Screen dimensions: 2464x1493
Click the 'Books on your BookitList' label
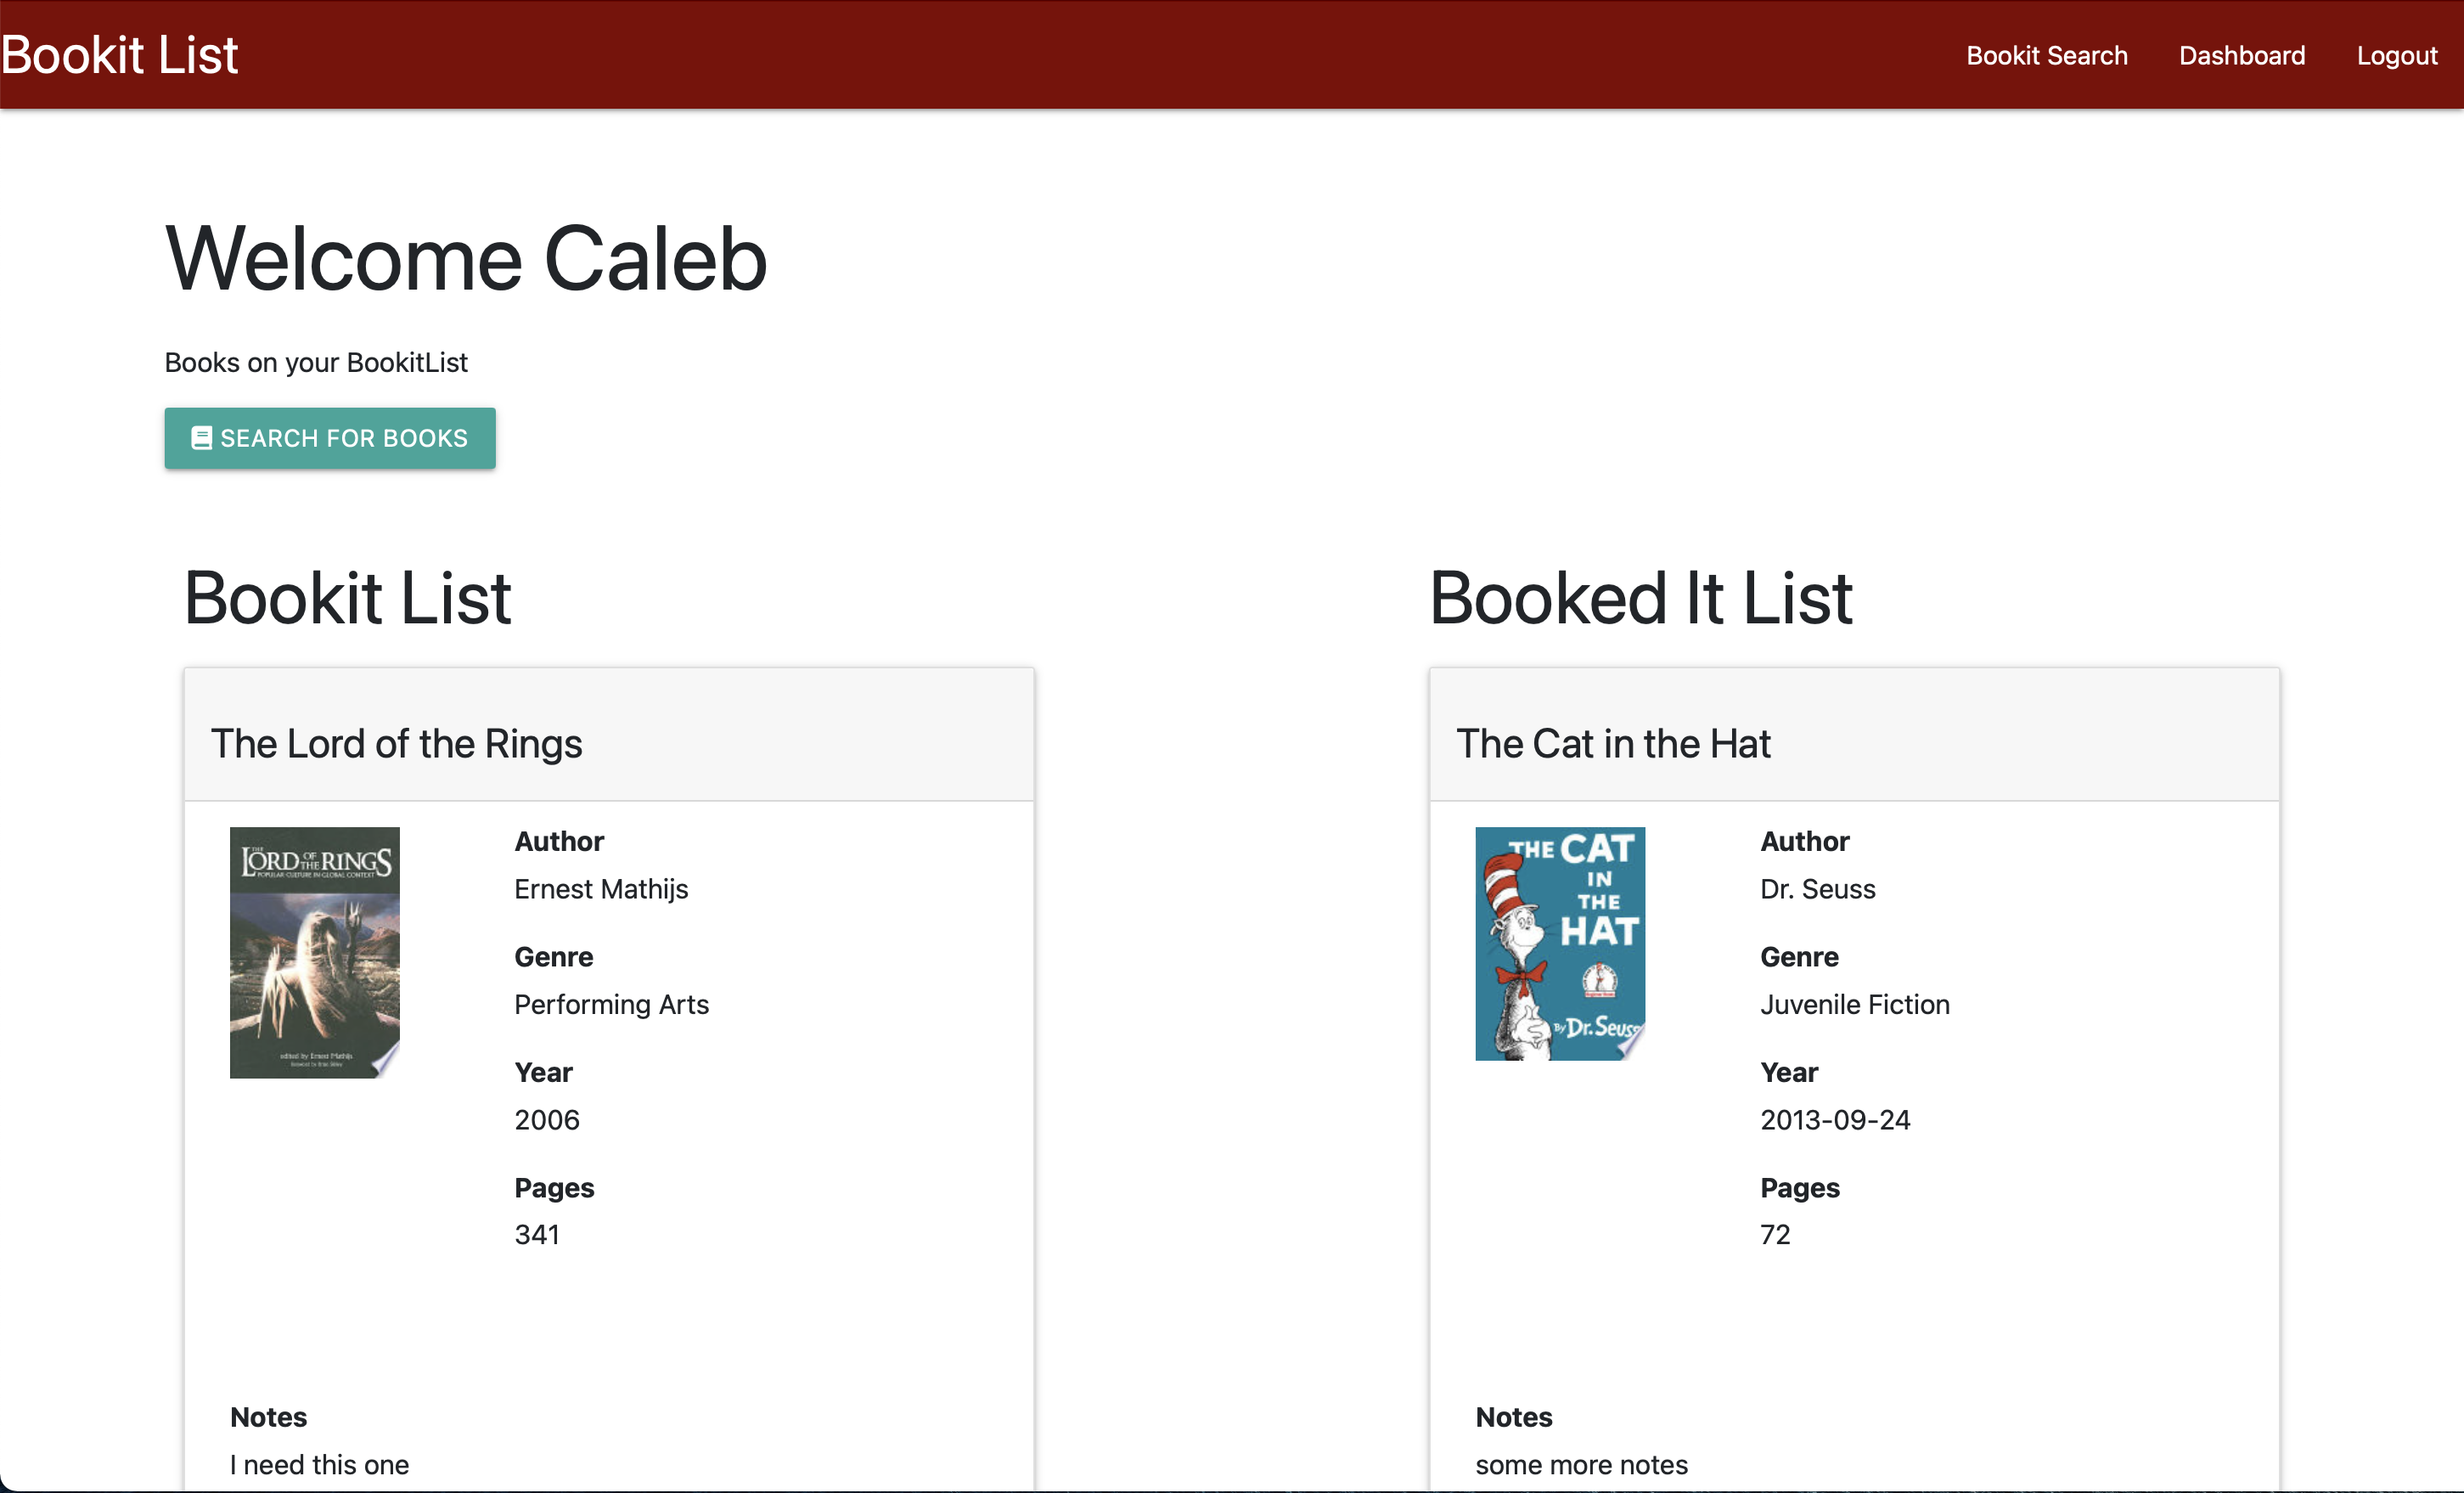(316, 362)
